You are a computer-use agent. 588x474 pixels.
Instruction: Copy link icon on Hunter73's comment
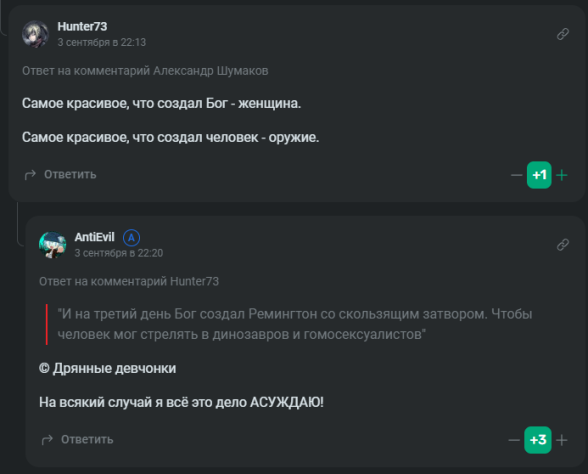coord(562,34)
